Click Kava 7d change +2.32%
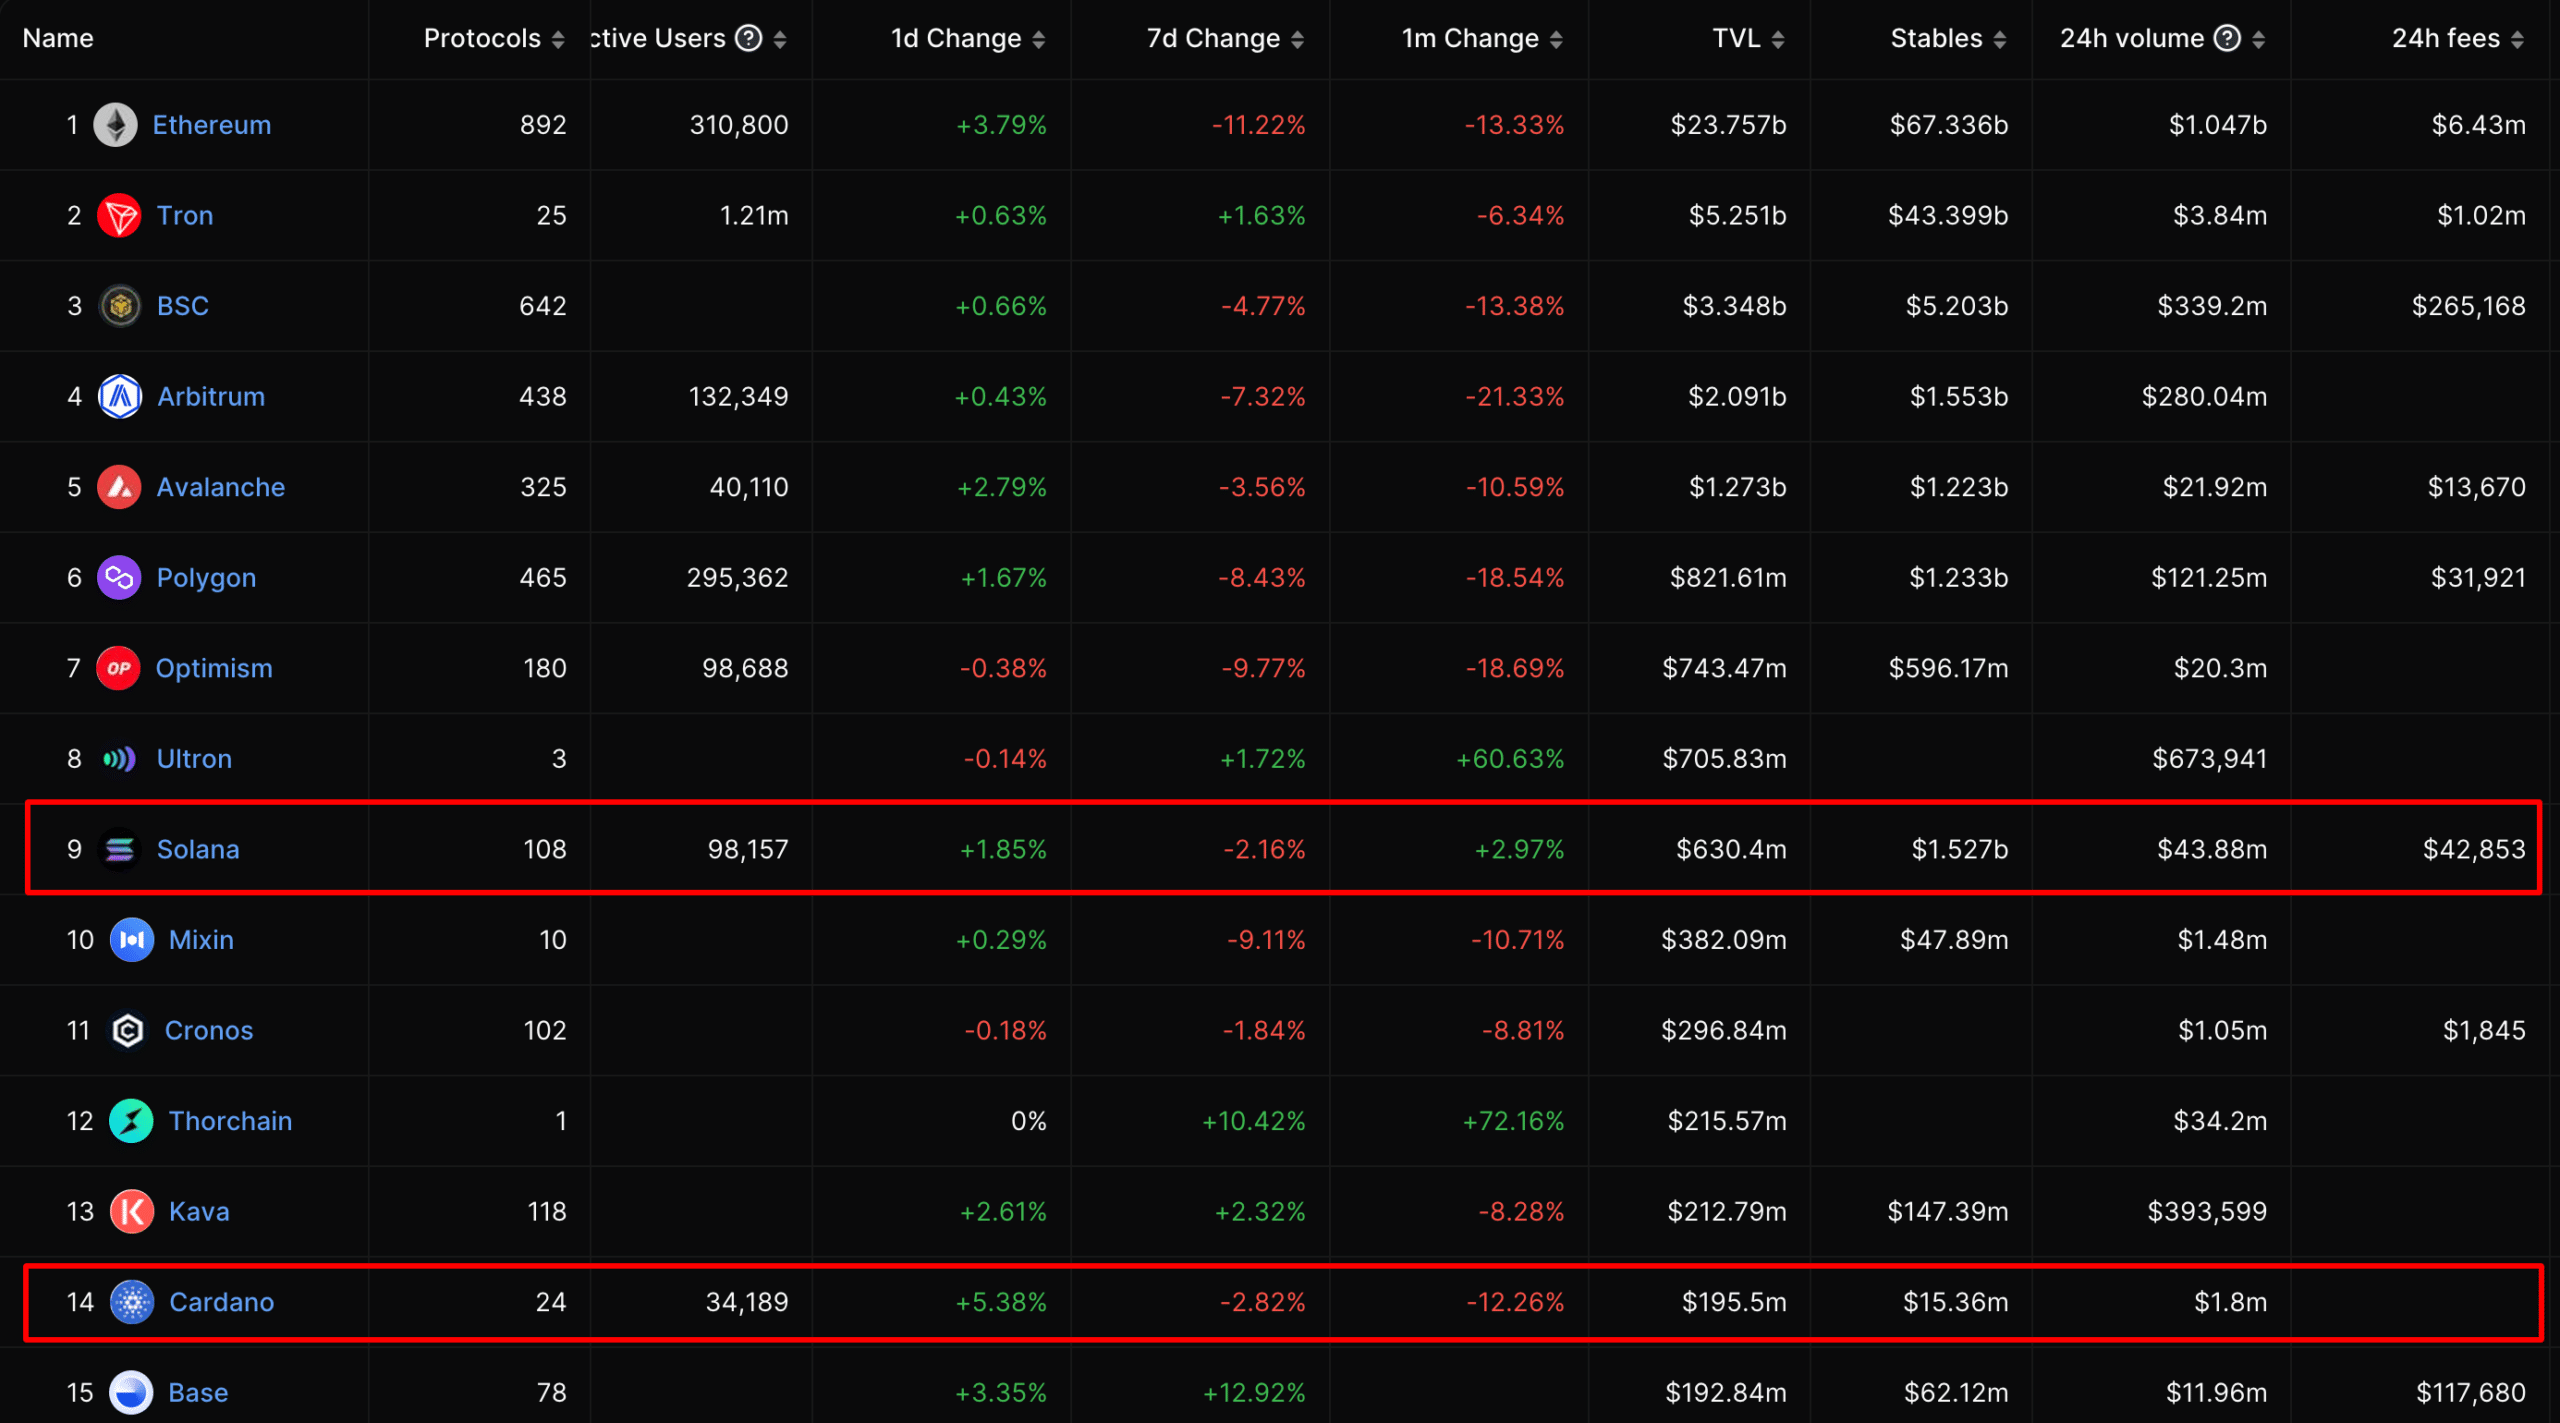This screenshot has height=1423, width=2560. pos(1260,1212)
